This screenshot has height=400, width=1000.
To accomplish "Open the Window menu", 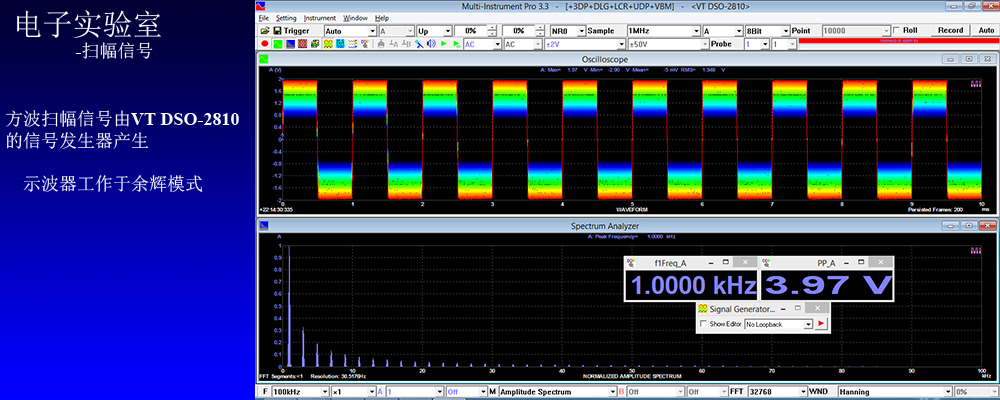I will 355,18.
